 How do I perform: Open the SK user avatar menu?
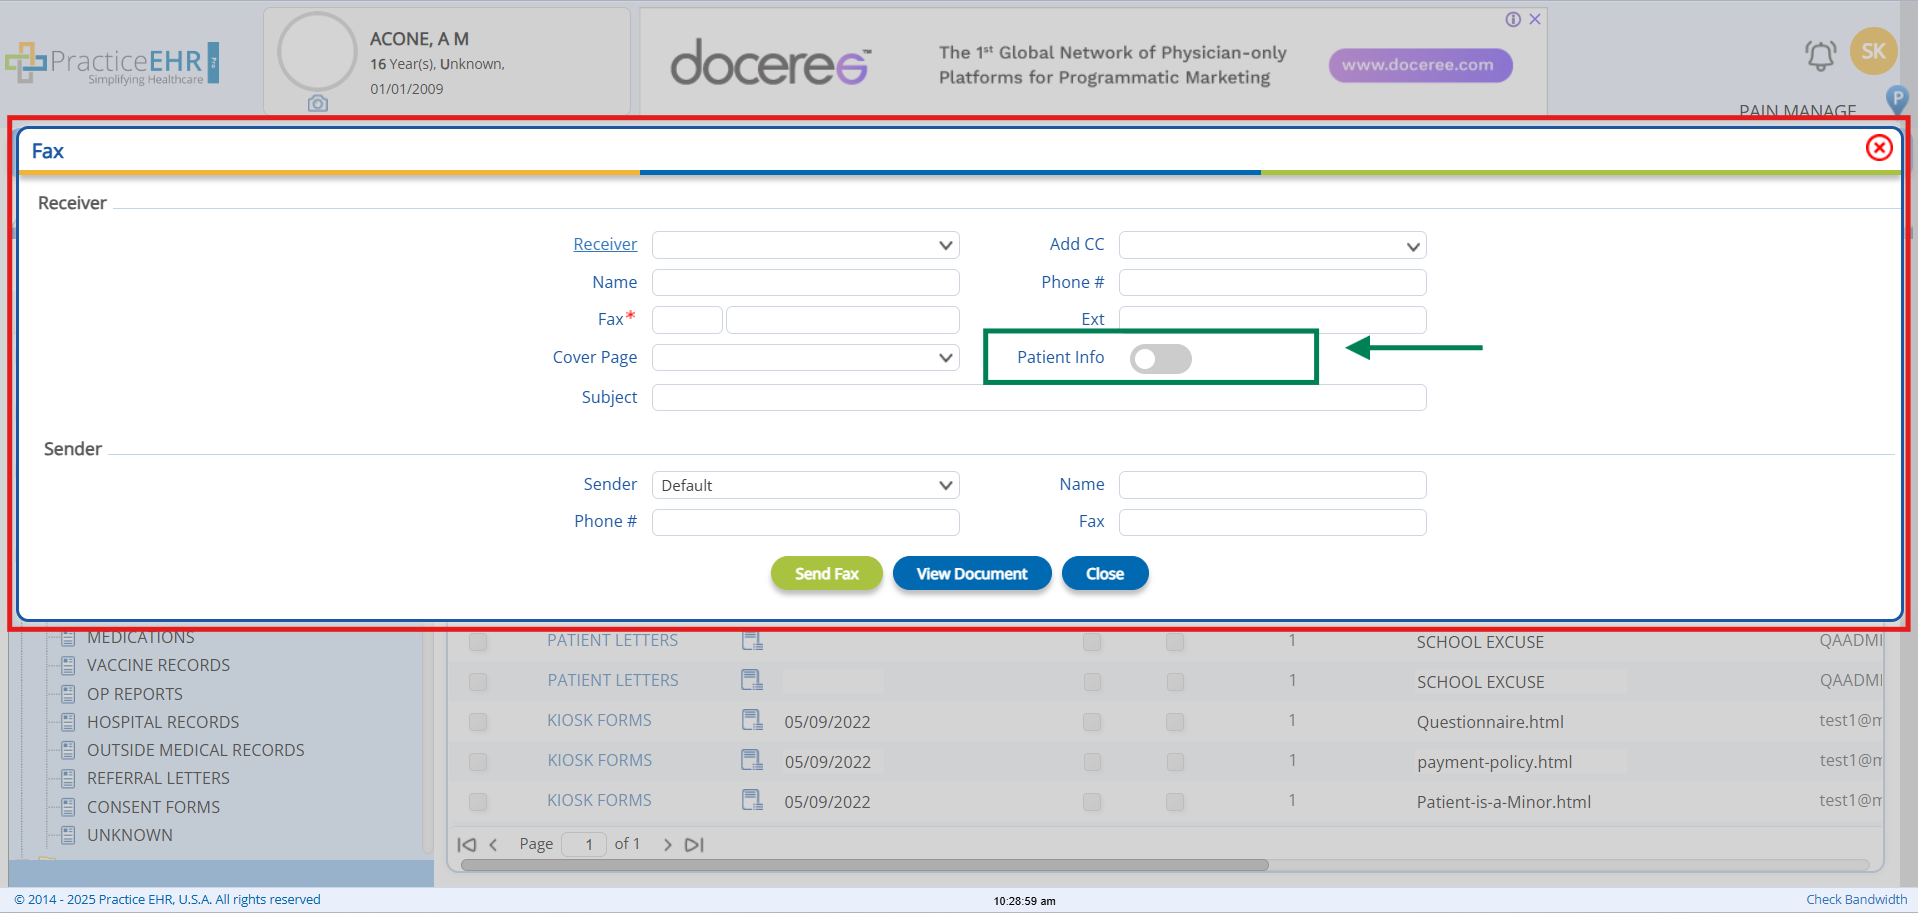(1873, 51)
